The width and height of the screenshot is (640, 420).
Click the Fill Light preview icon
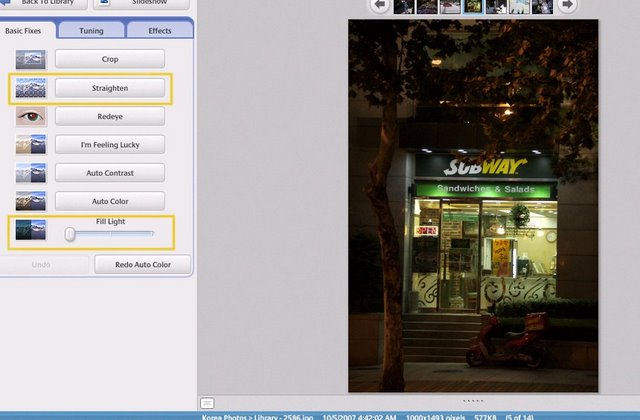31,229
